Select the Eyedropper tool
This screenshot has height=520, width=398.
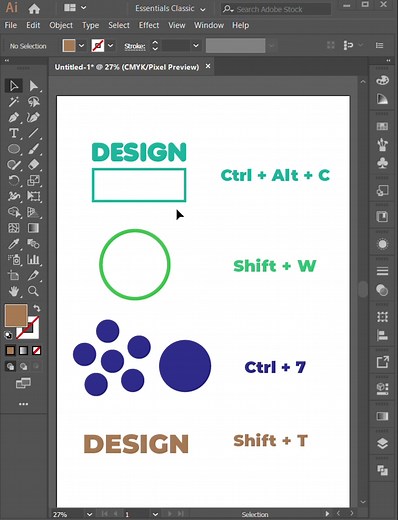[x=14, y=244]
